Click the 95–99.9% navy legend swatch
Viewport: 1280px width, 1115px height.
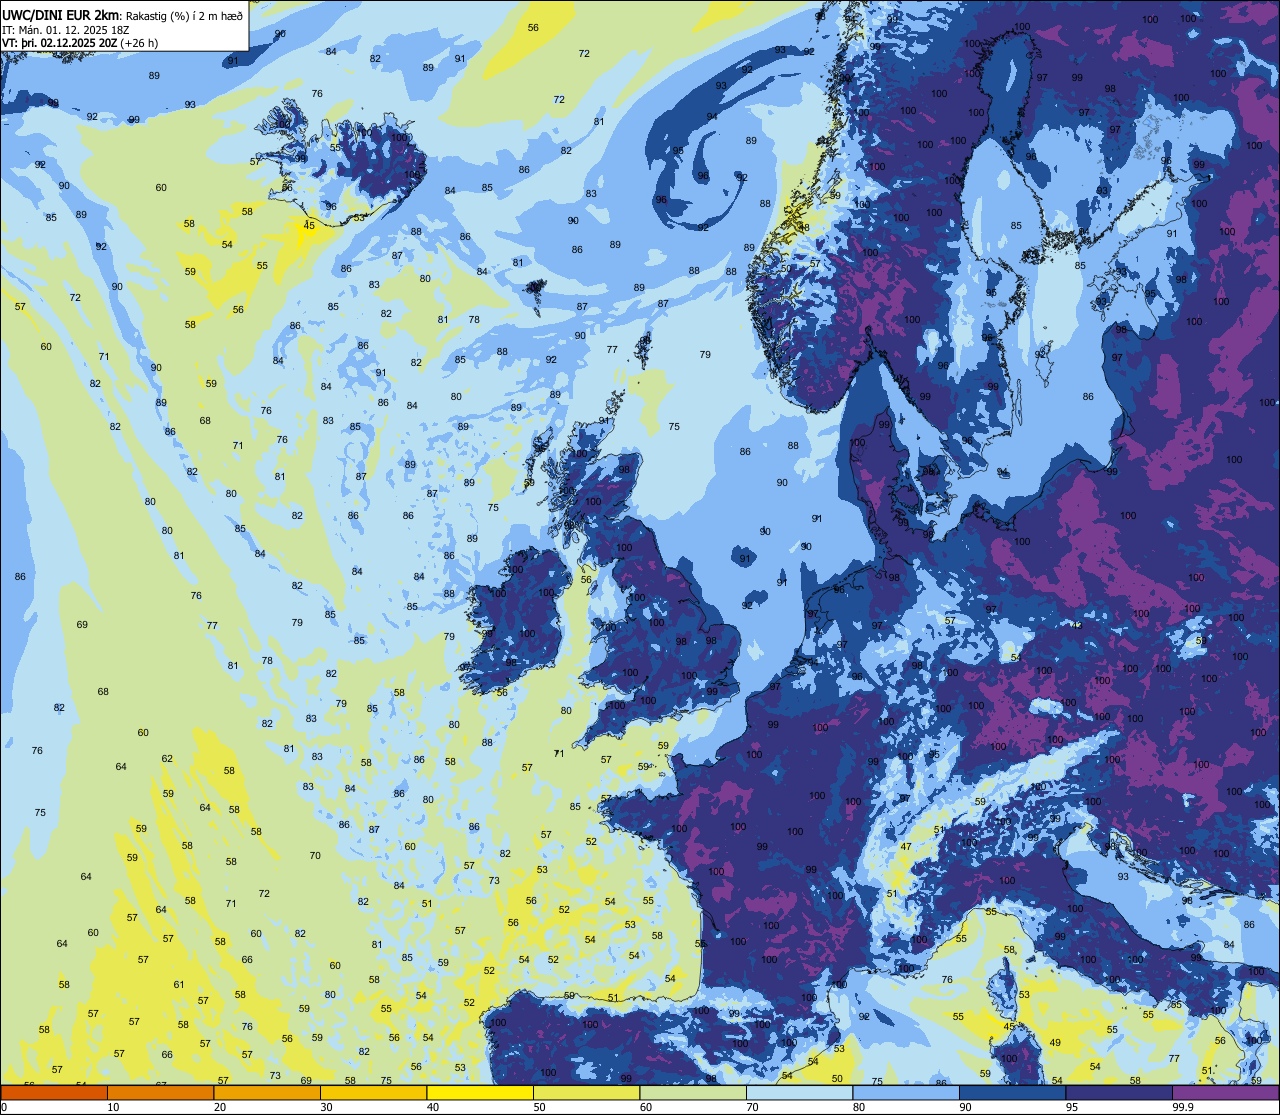(1119, 1093)
